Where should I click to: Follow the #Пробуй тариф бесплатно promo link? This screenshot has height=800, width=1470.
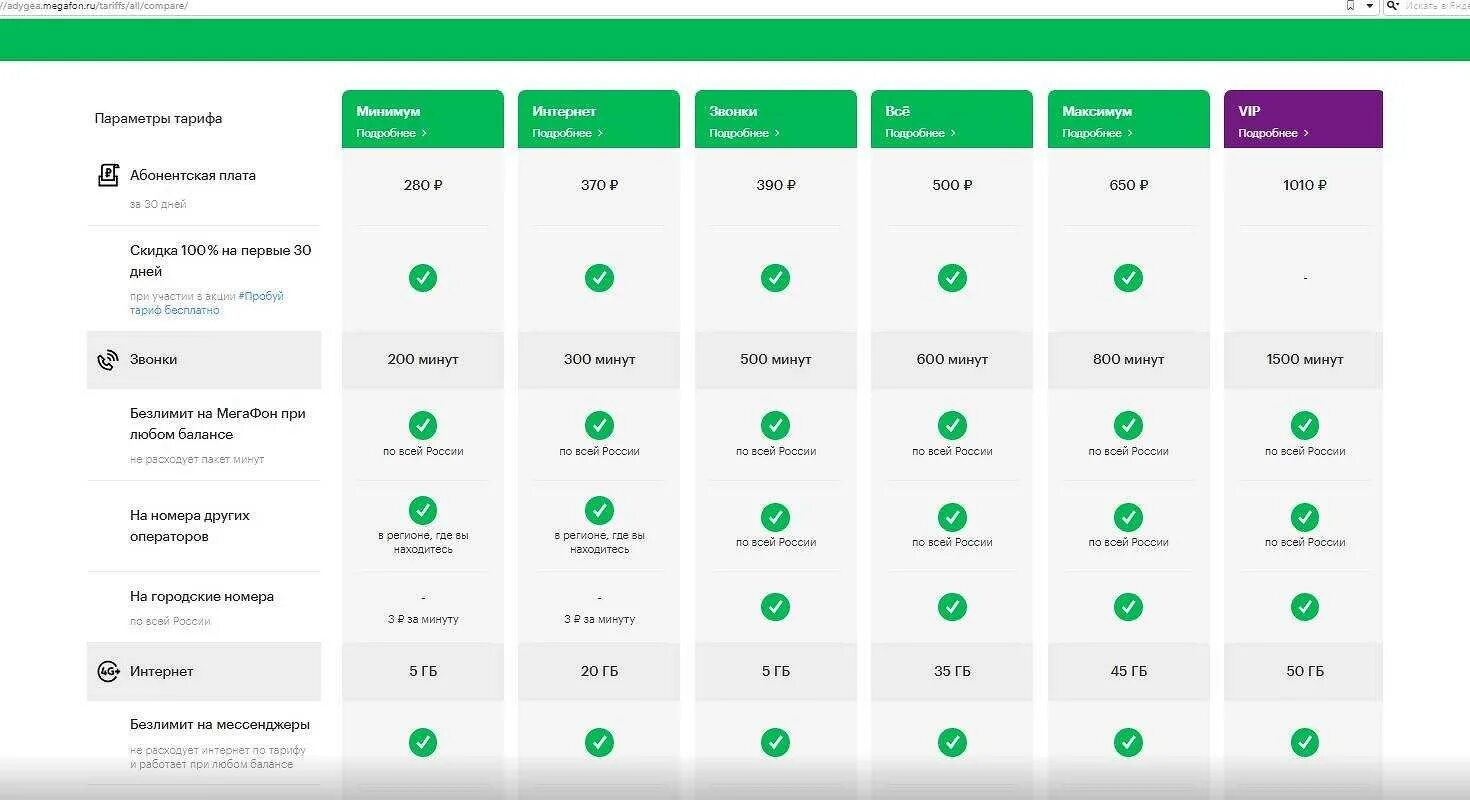point(207,303)
